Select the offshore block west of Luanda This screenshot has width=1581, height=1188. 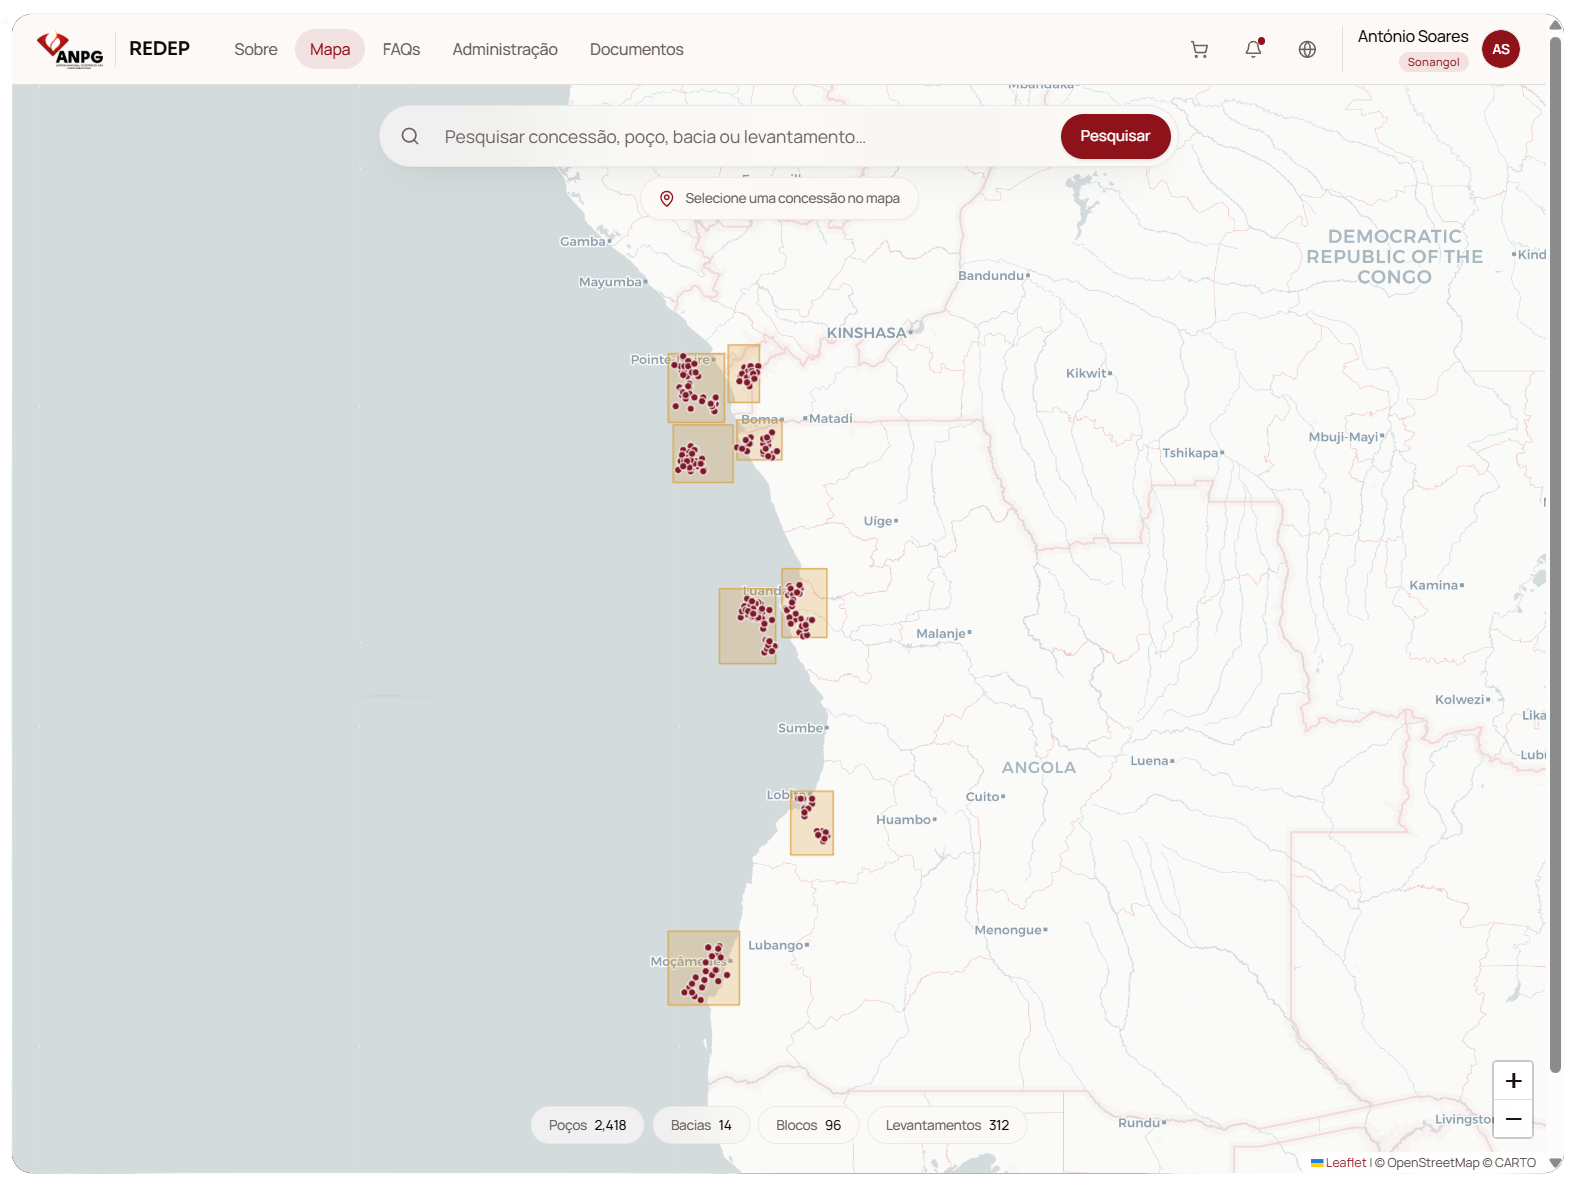[747, 626]
